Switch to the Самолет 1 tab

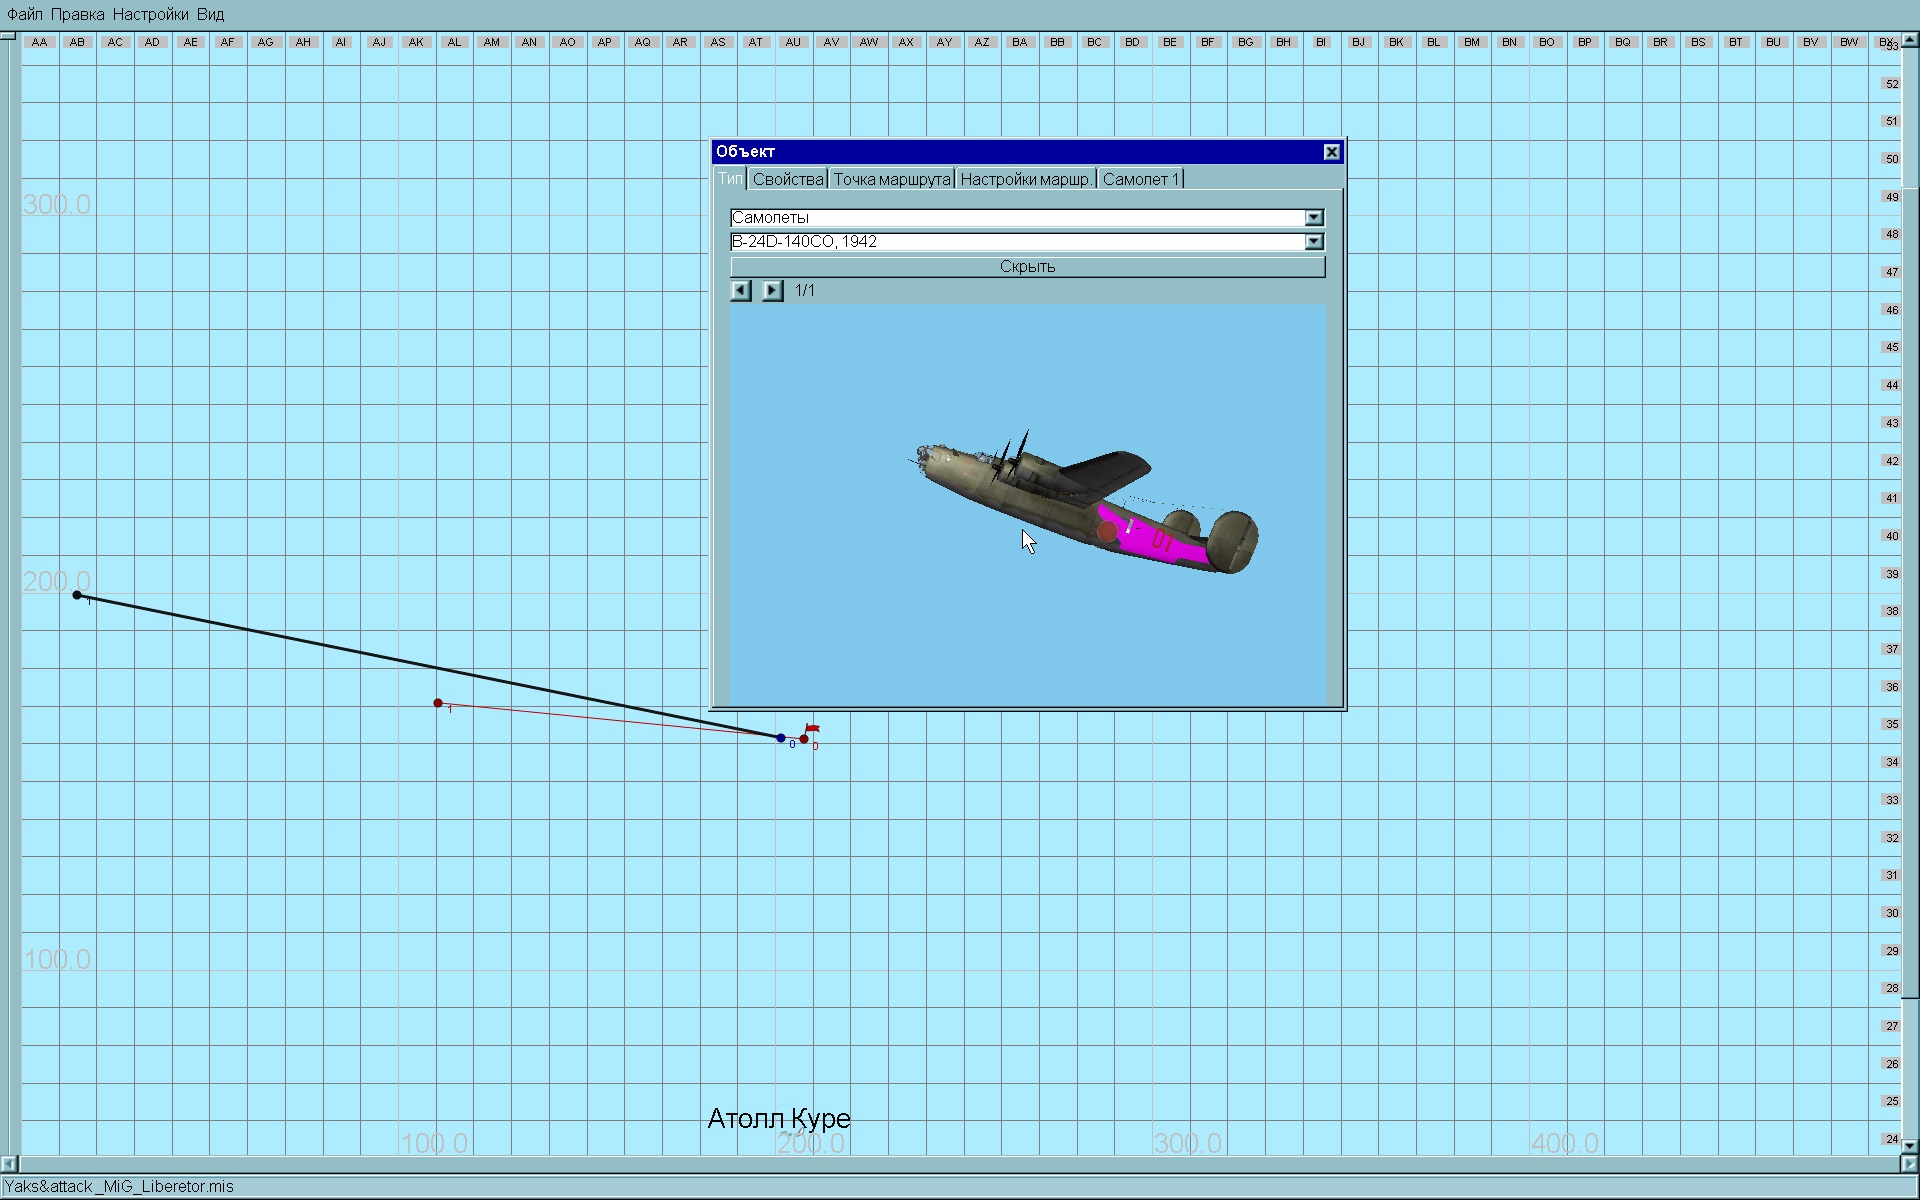click(x=1140, y=179)
